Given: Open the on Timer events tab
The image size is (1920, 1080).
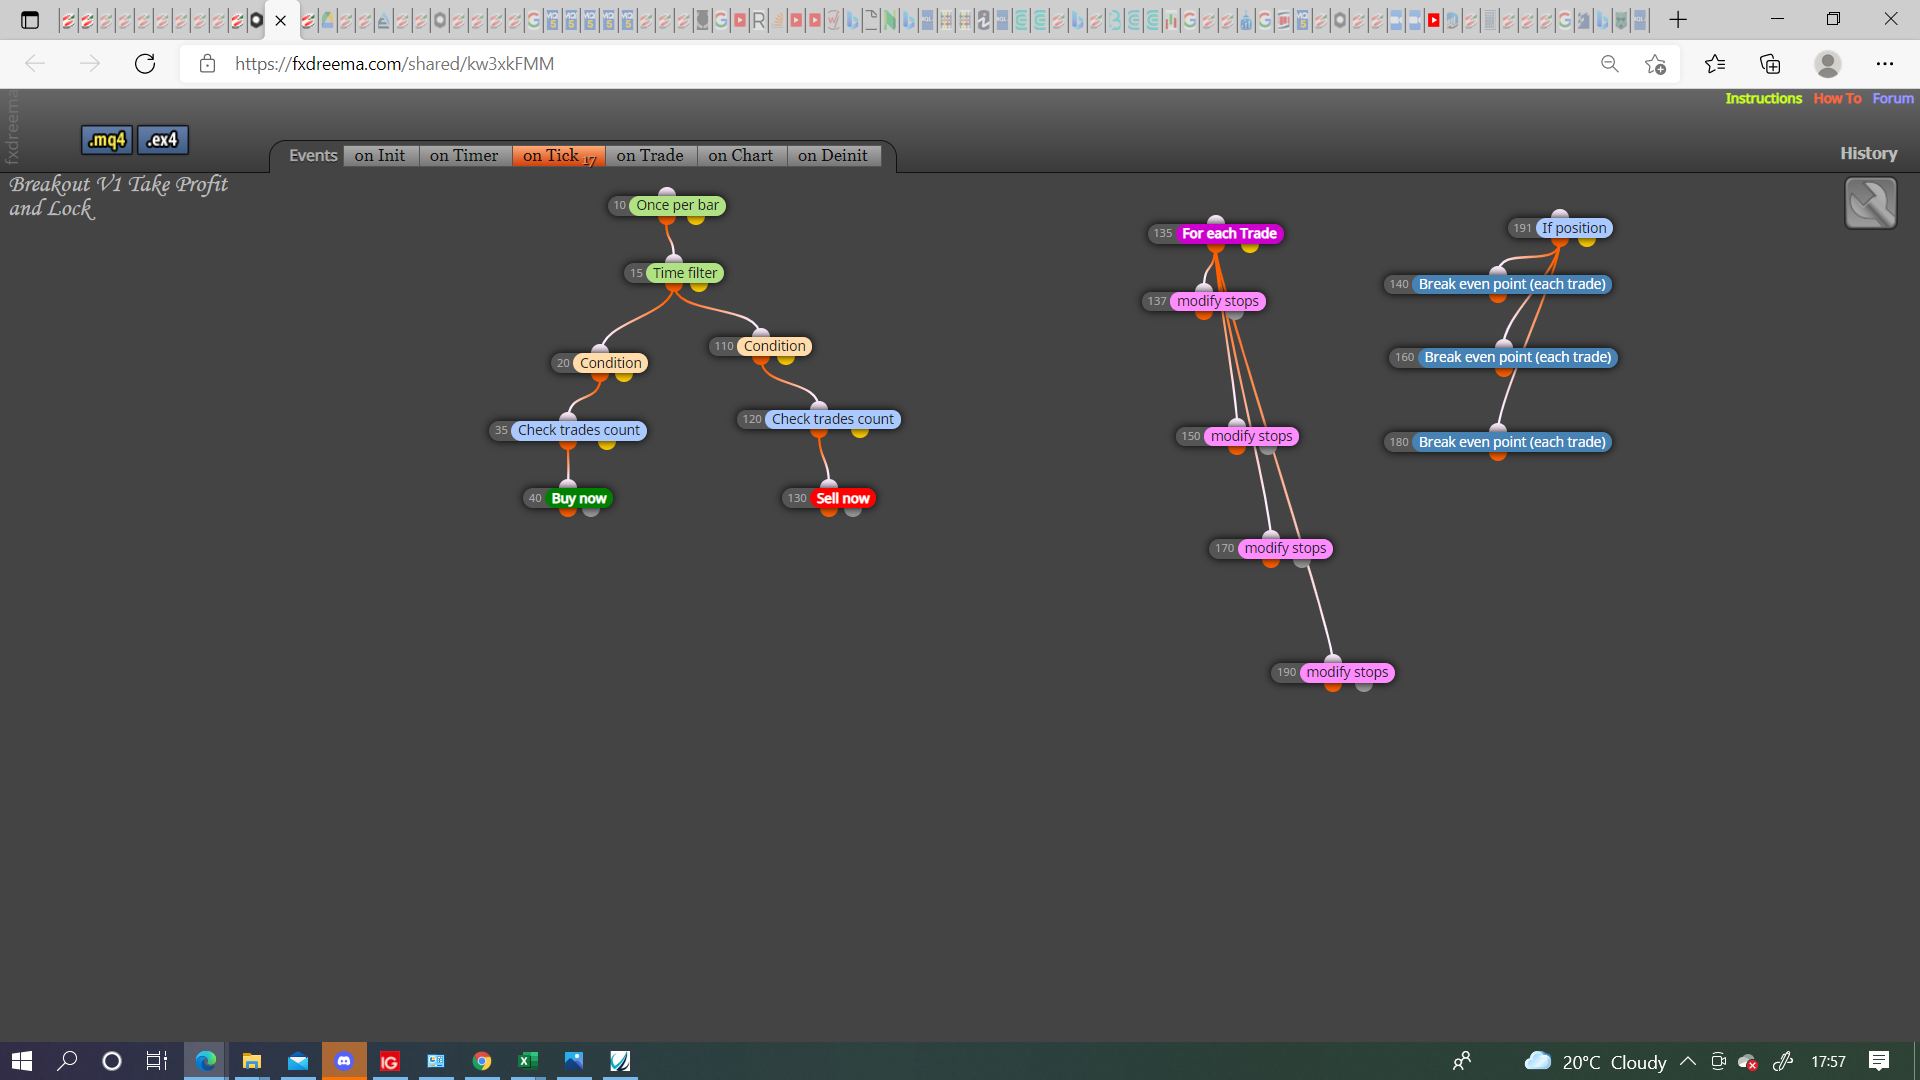Looking at the screenshot, I should [464, 155].
